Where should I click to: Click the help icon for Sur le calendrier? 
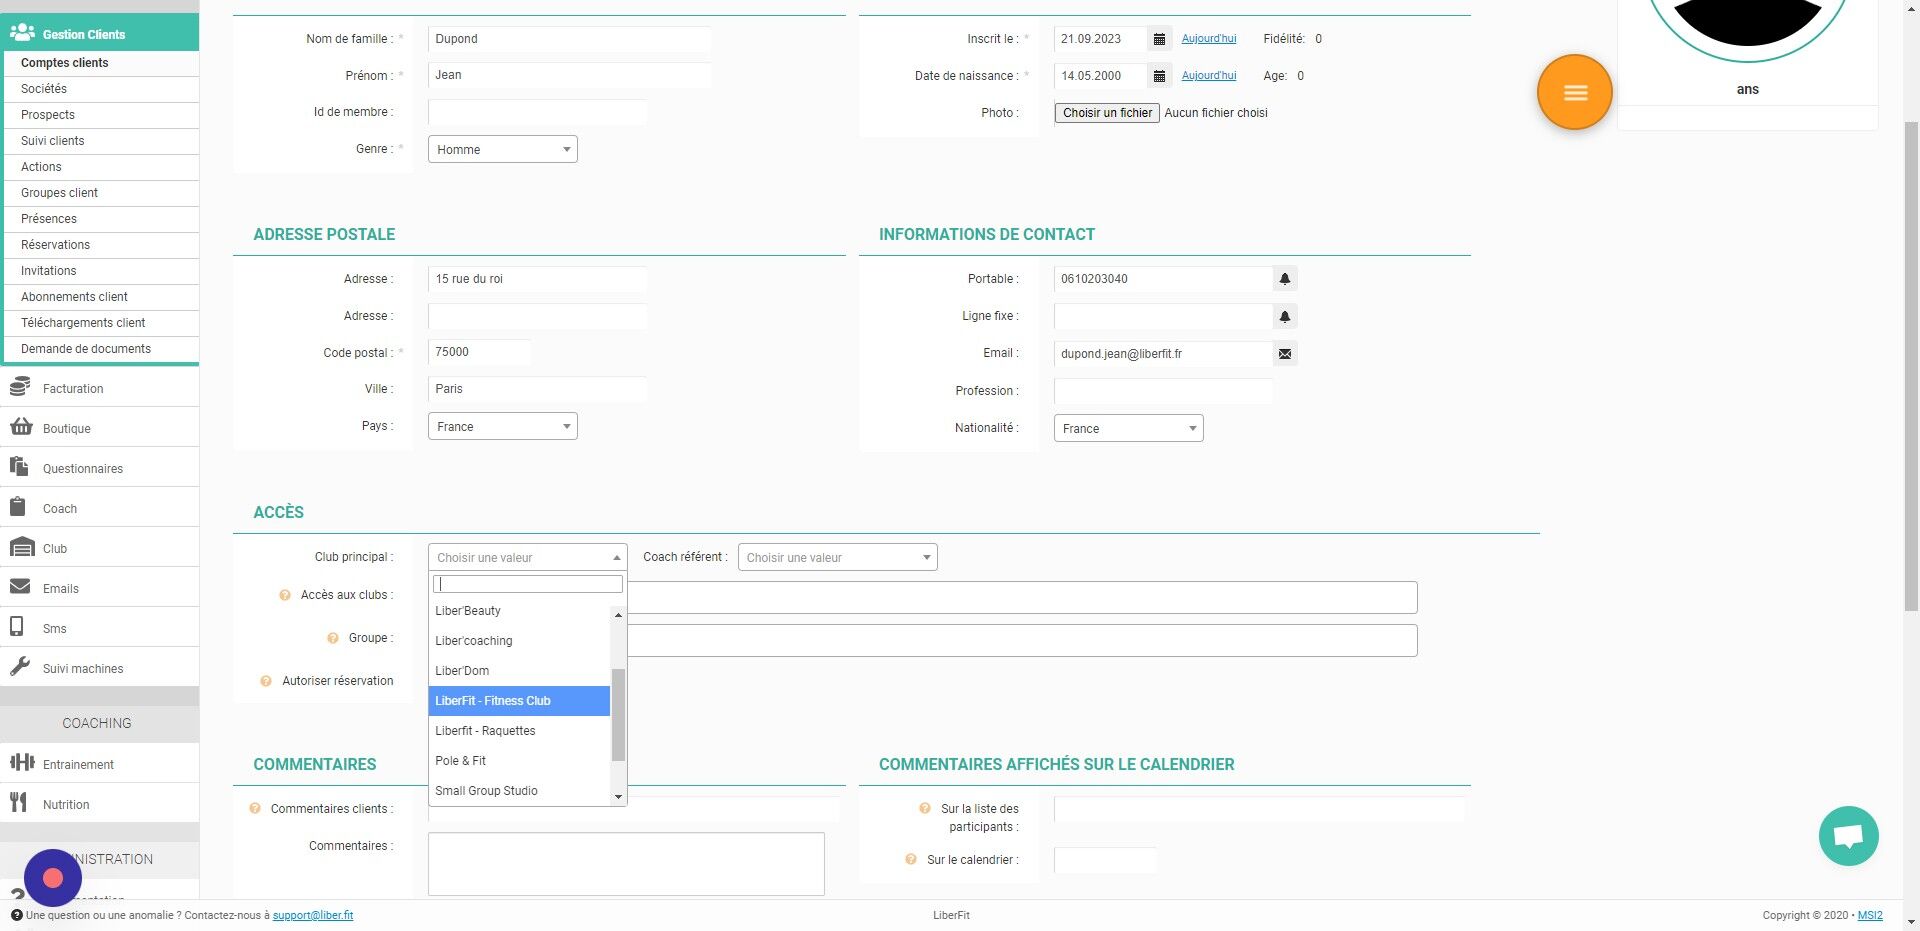click(x=911, y=859)
